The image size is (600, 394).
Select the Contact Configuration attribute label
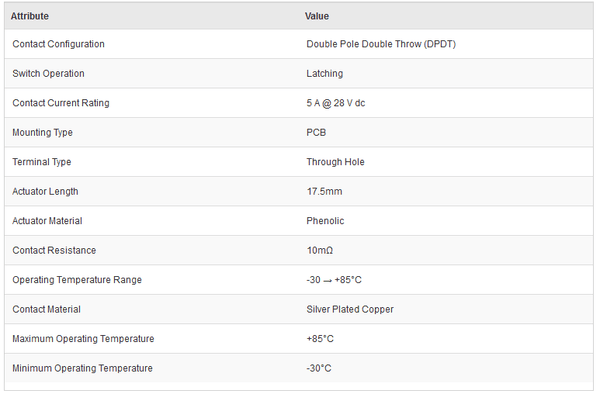(x=59, y=44)
